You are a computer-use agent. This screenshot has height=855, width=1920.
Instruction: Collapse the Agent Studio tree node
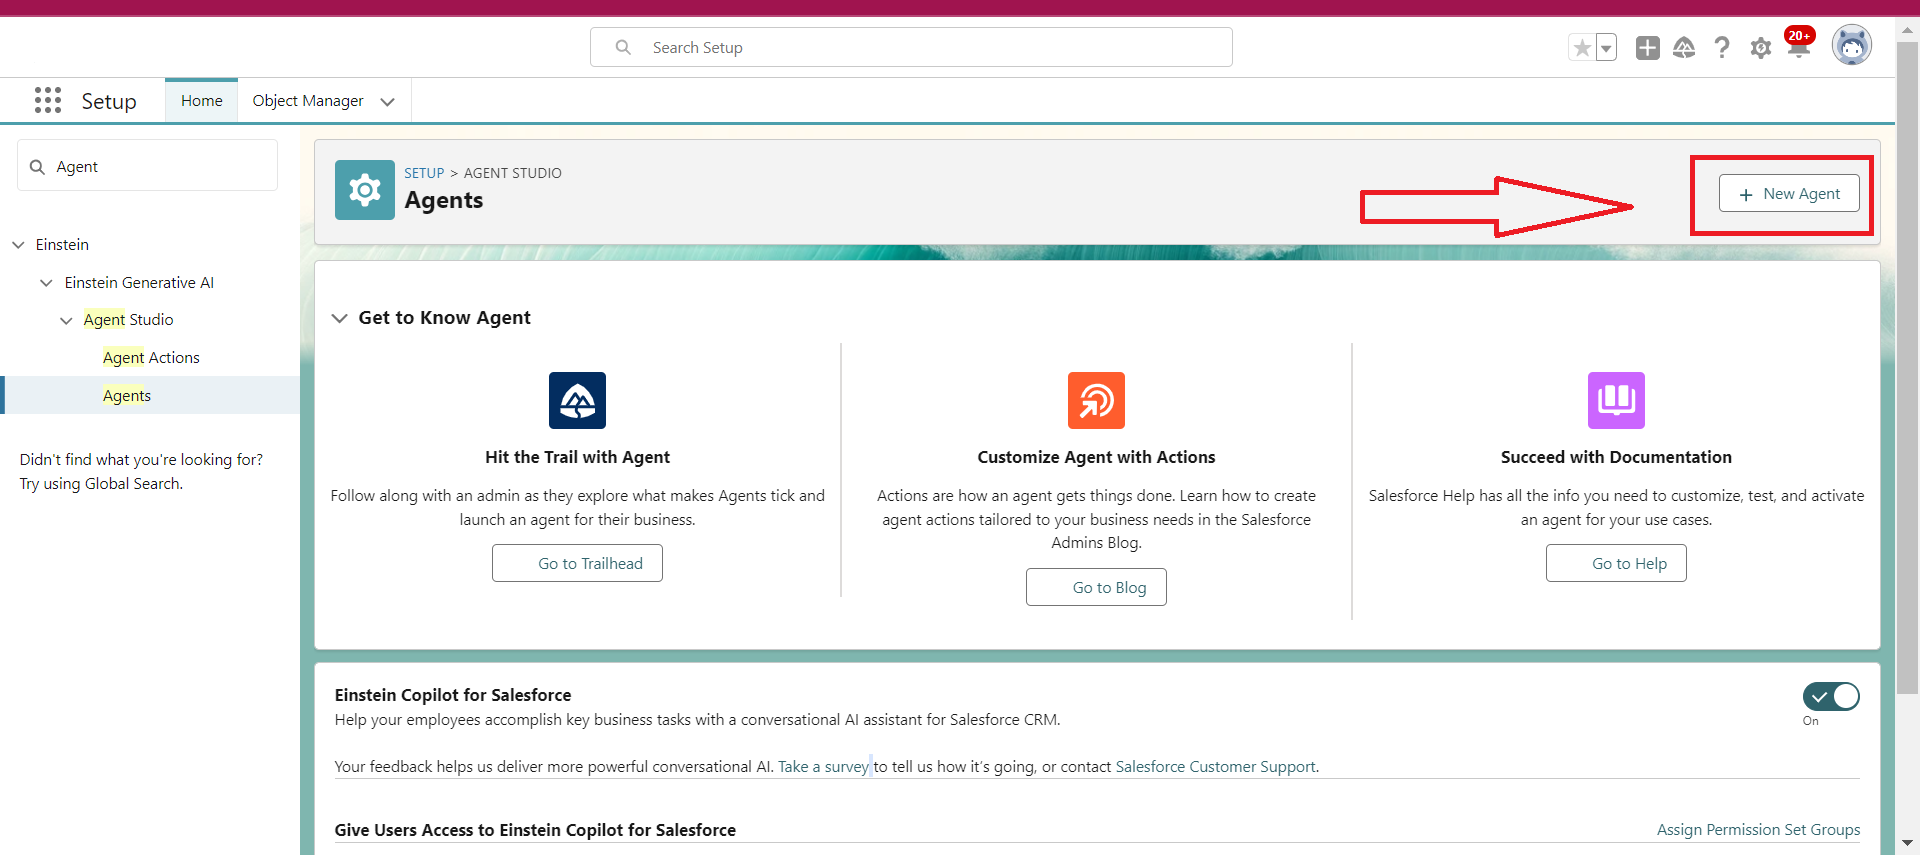click(66, 321)
